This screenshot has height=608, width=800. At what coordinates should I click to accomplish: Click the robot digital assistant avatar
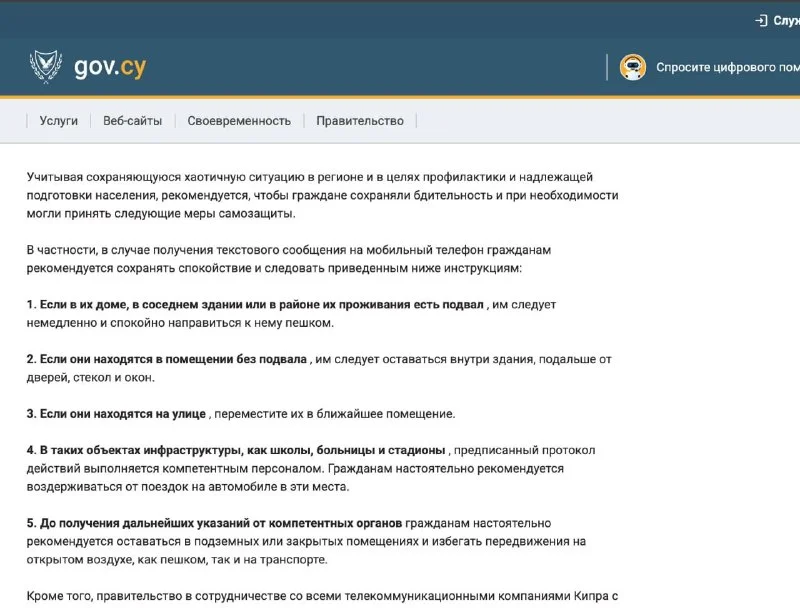point(632,67)
